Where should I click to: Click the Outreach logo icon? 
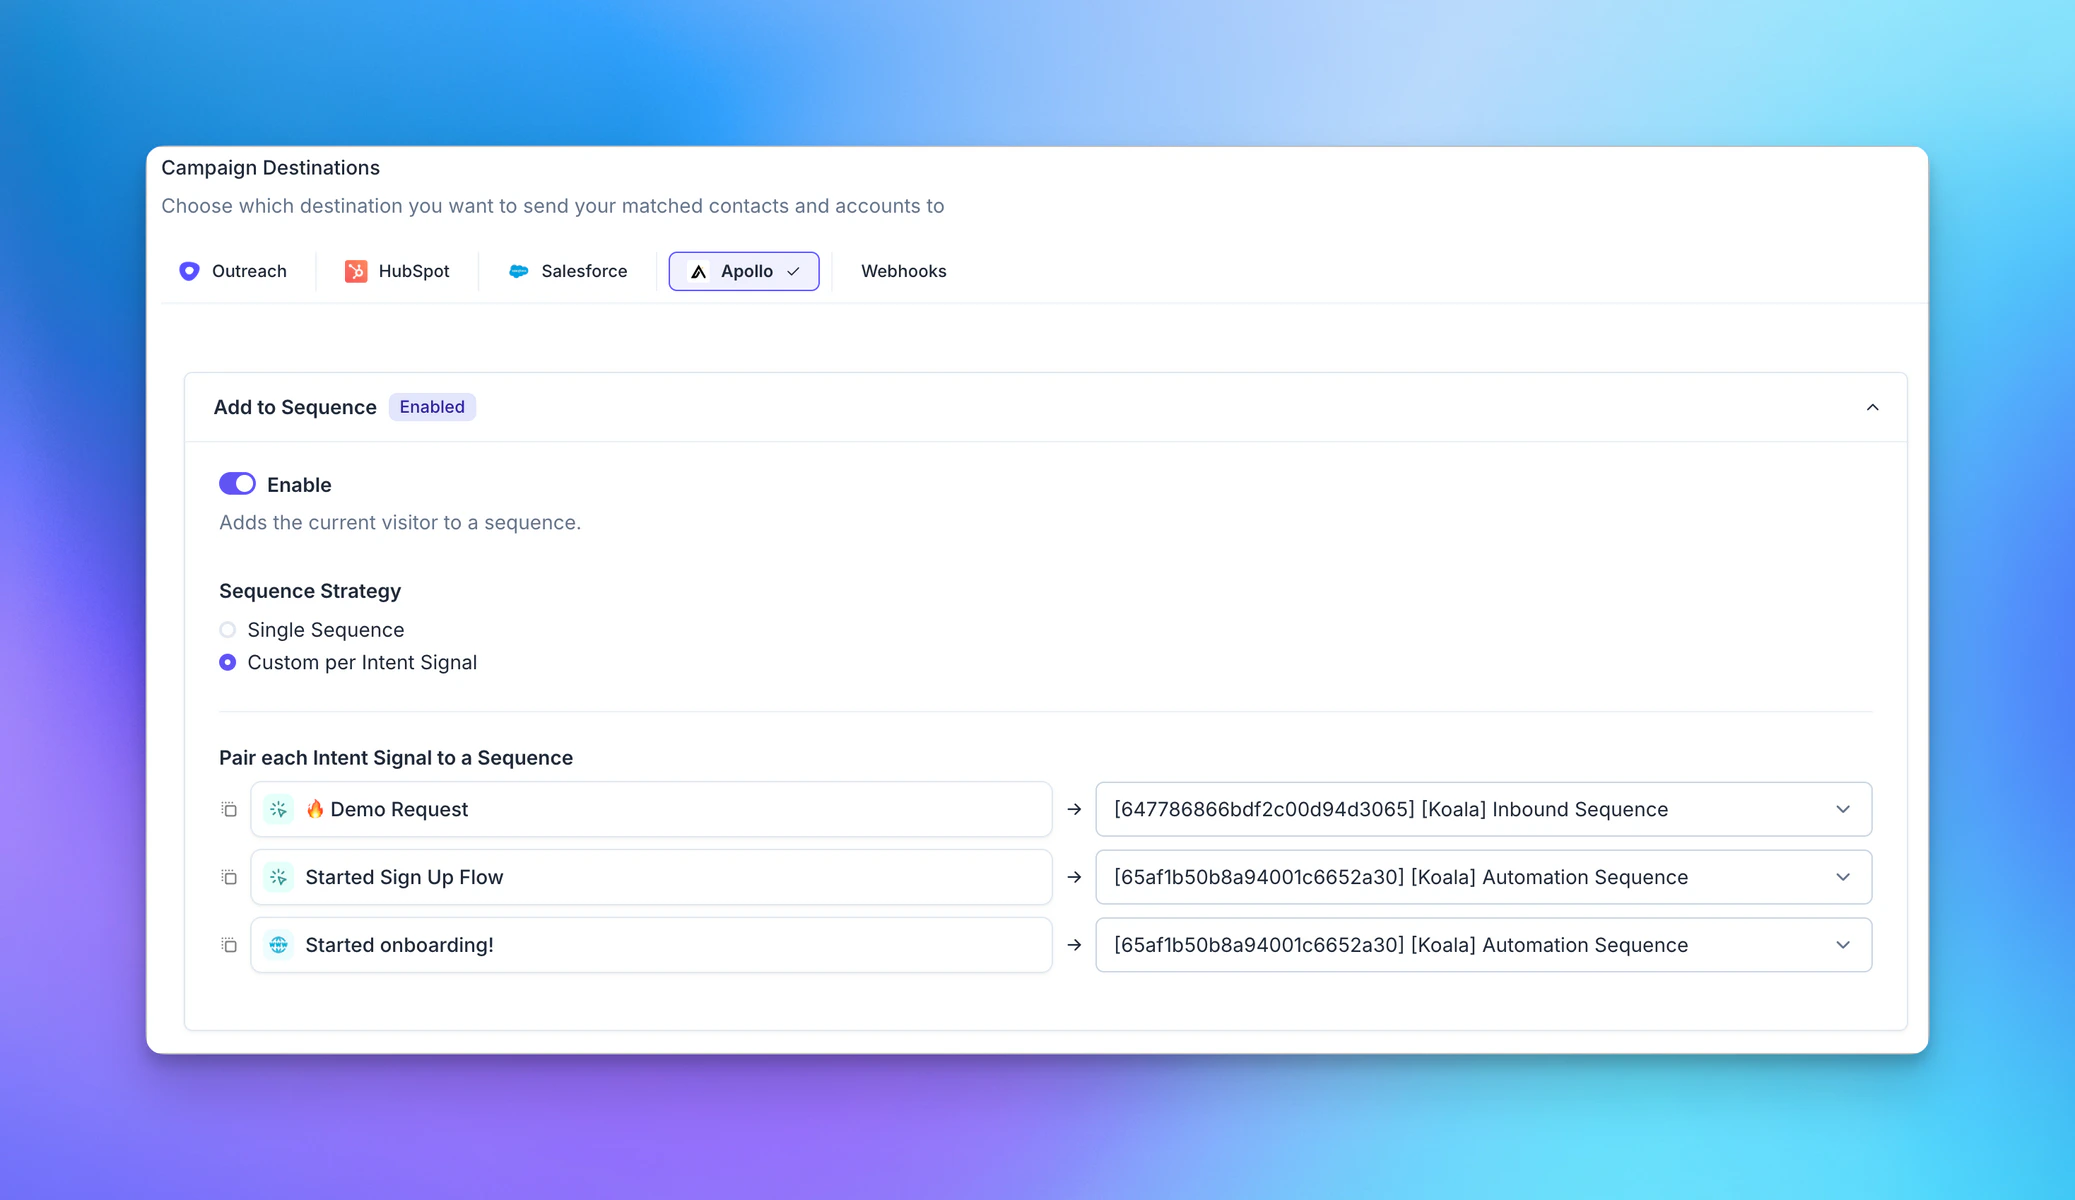pyautogui.click(x=189, y=271)
